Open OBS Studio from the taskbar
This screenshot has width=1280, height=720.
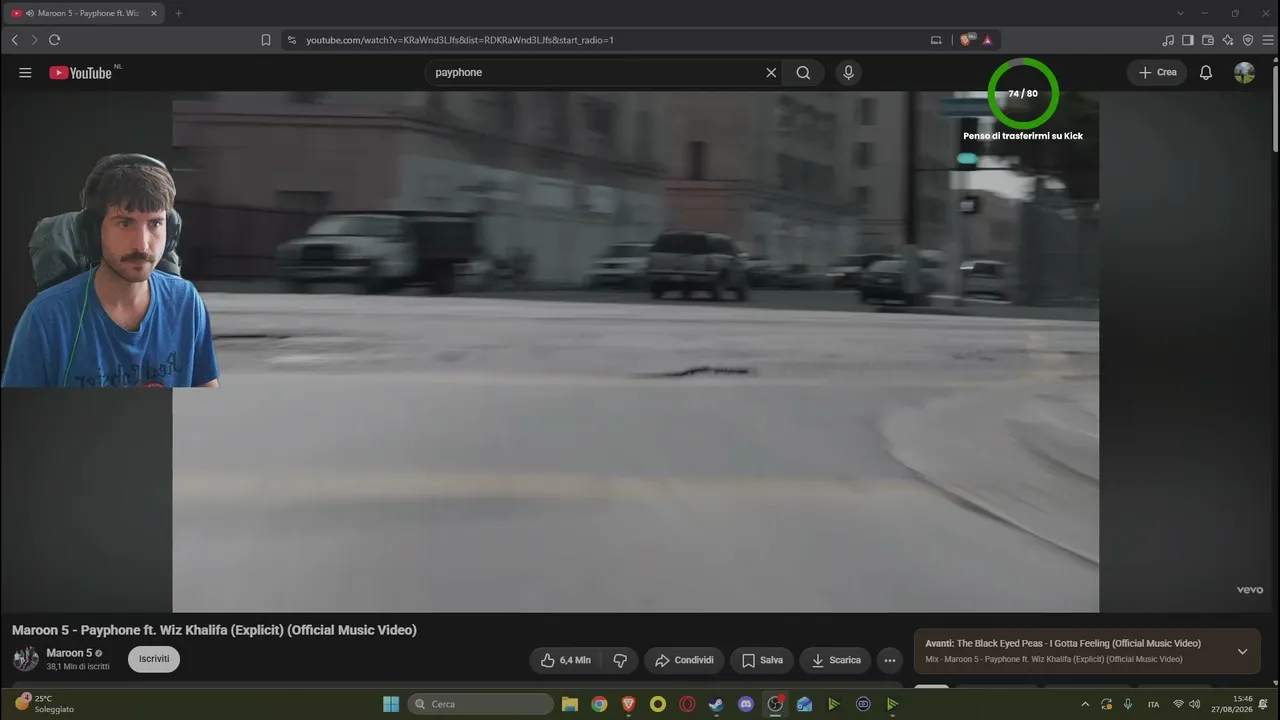[775, 704]
